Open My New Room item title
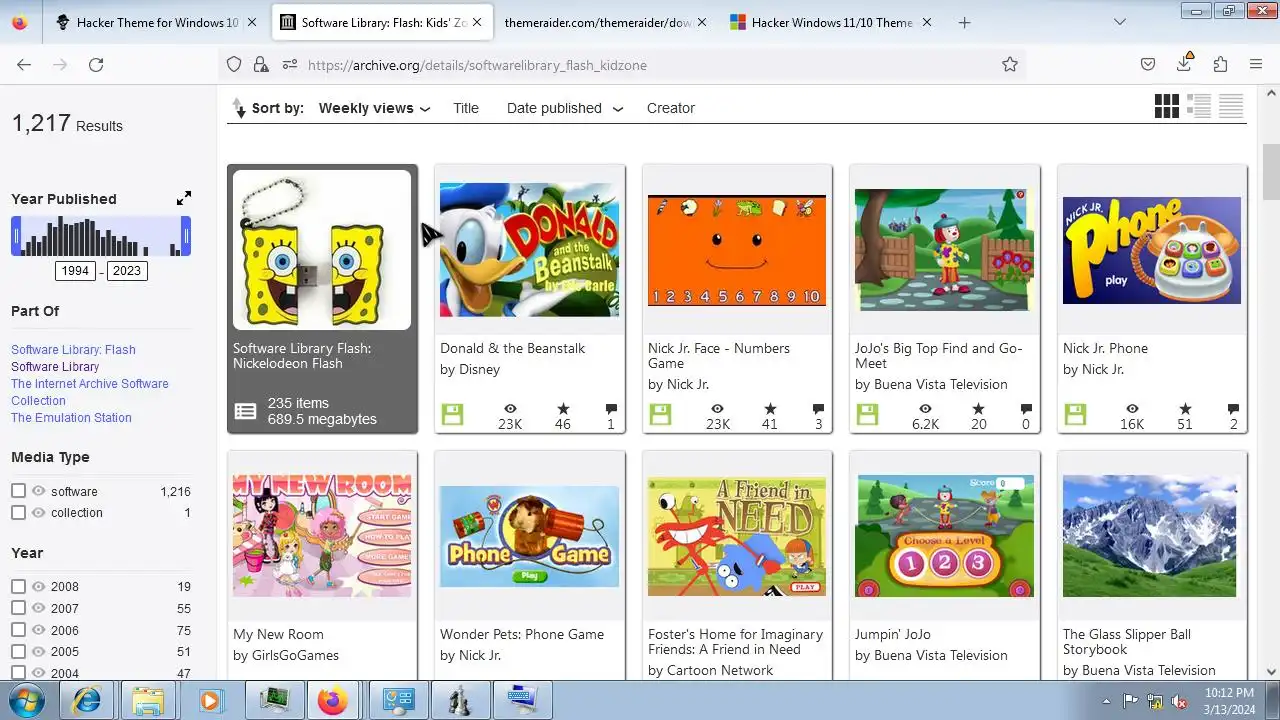The height and width of the screenshot is (720, 1280). click(x=278, y=634)
